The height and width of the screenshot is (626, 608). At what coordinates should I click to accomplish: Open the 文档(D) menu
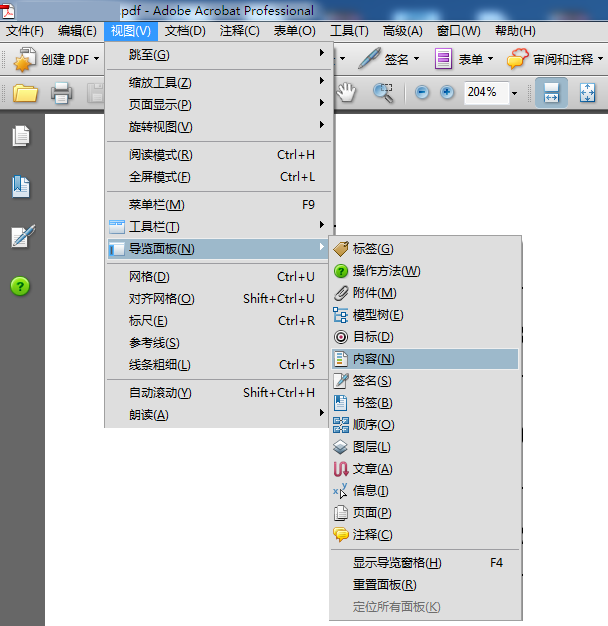click(x=185, y=31)
